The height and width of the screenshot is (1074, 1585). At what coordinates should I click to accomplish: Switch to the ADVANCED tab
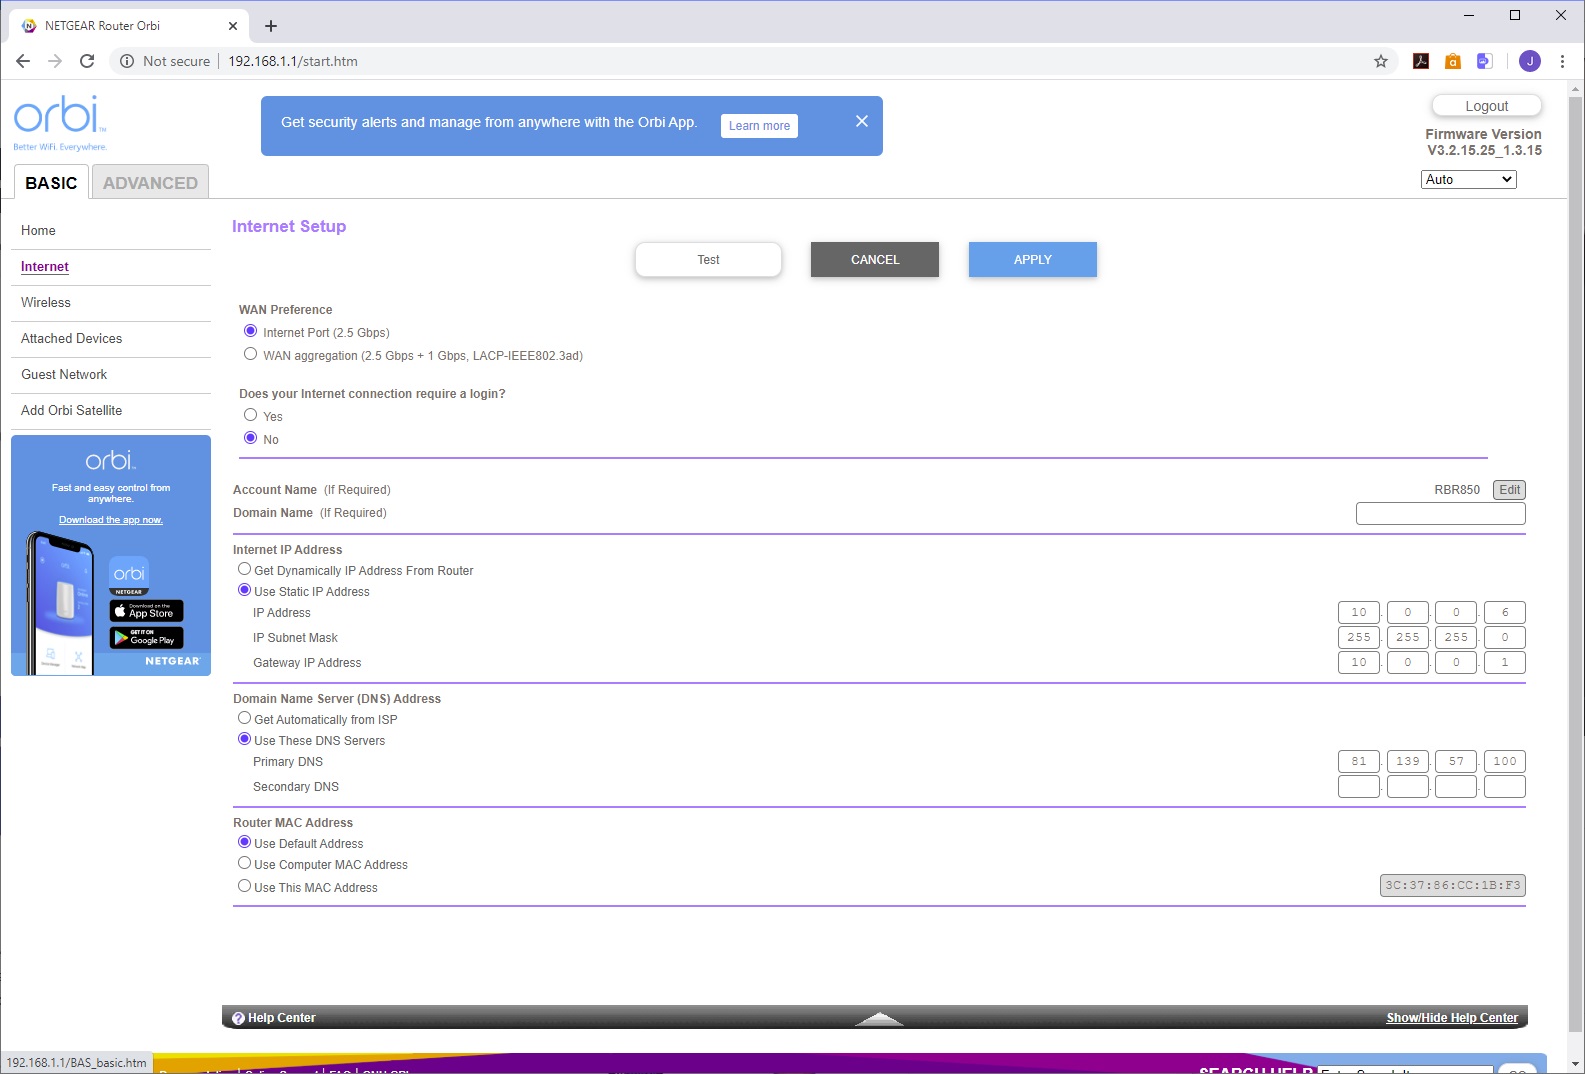150,183
